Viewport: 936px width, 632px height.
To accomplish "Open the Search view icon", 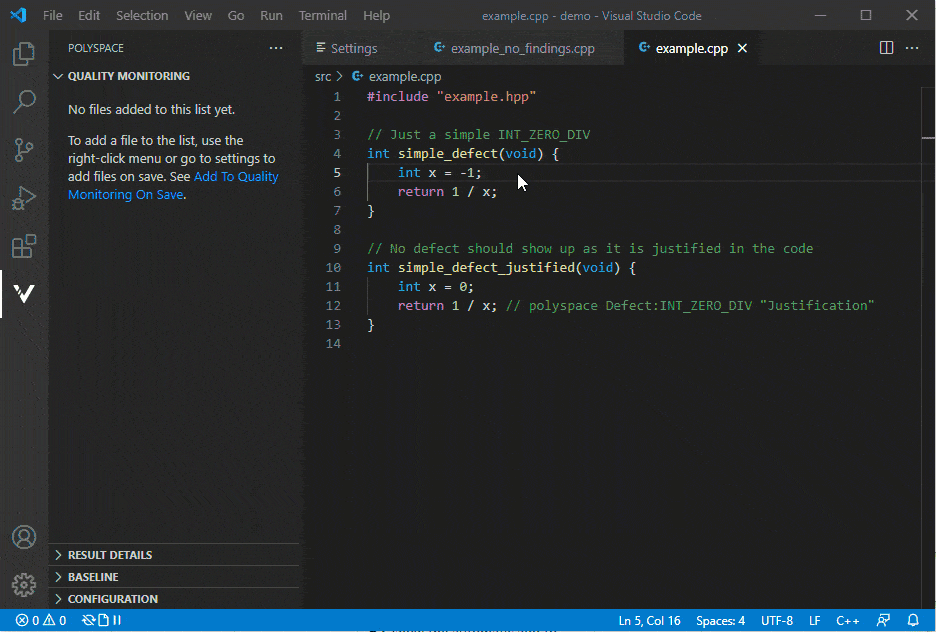I will point(24,102).
